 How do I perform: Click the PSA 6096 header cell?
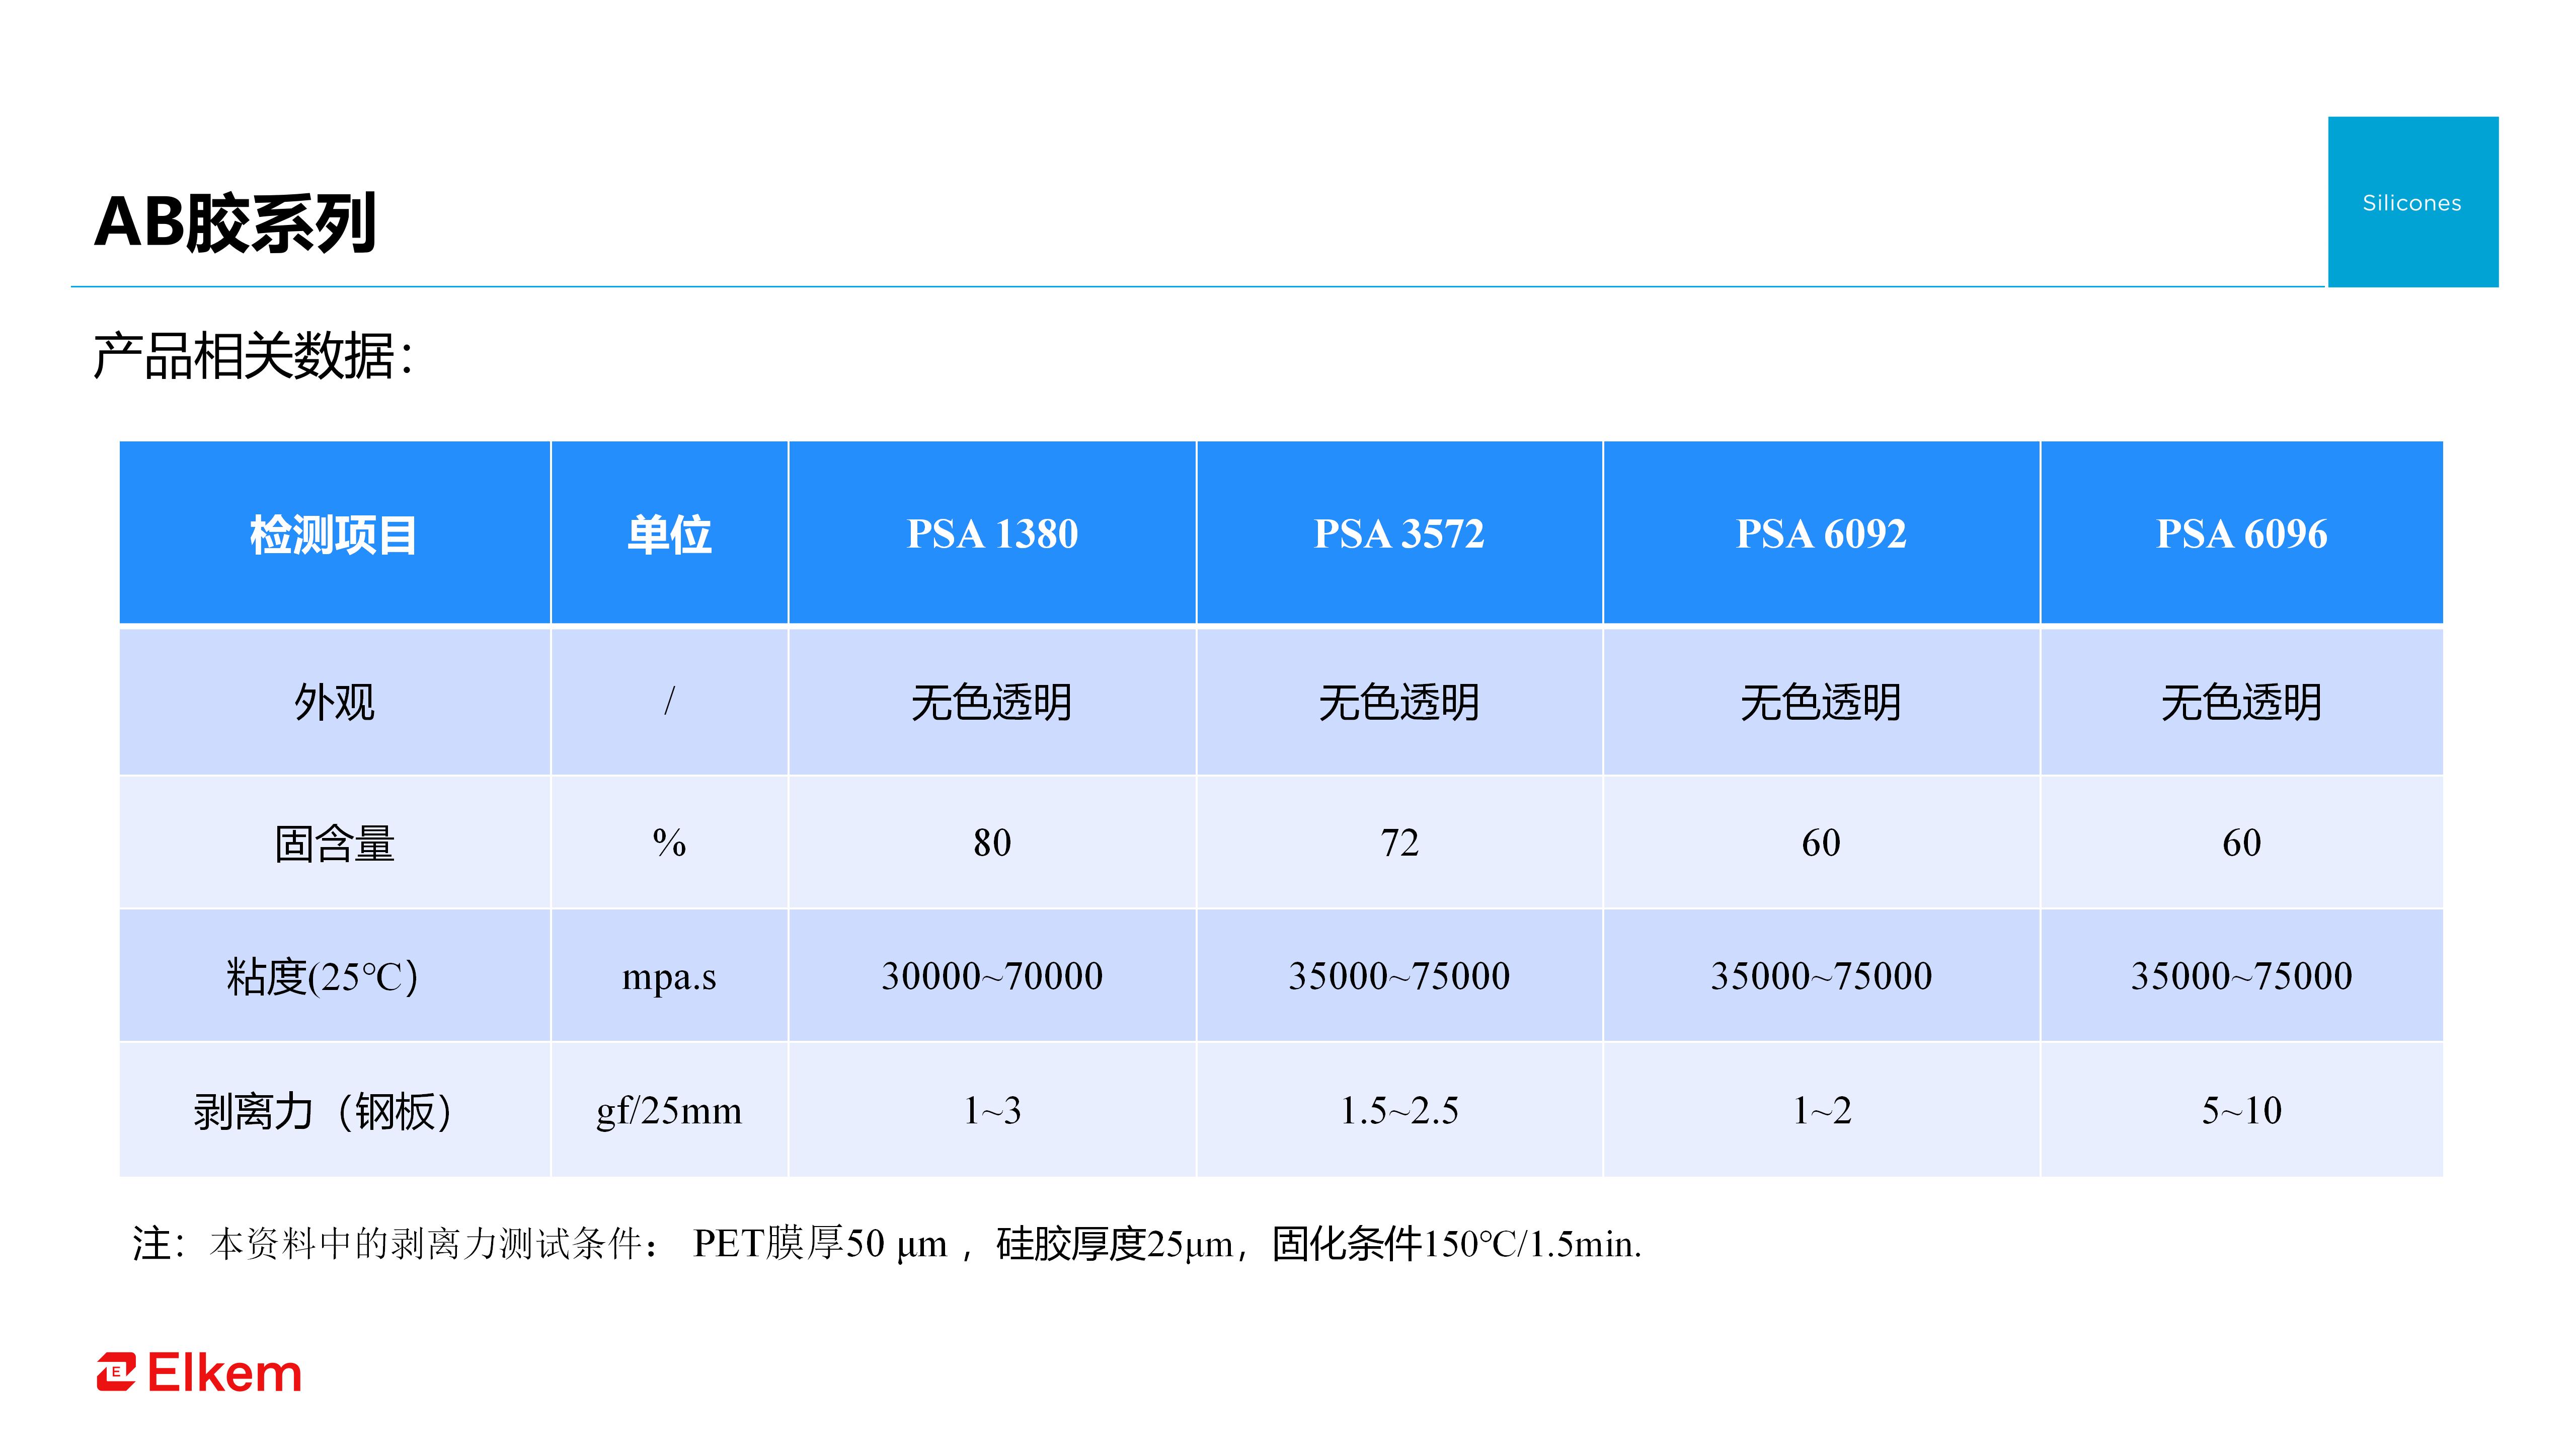(x=2240, y=533)
